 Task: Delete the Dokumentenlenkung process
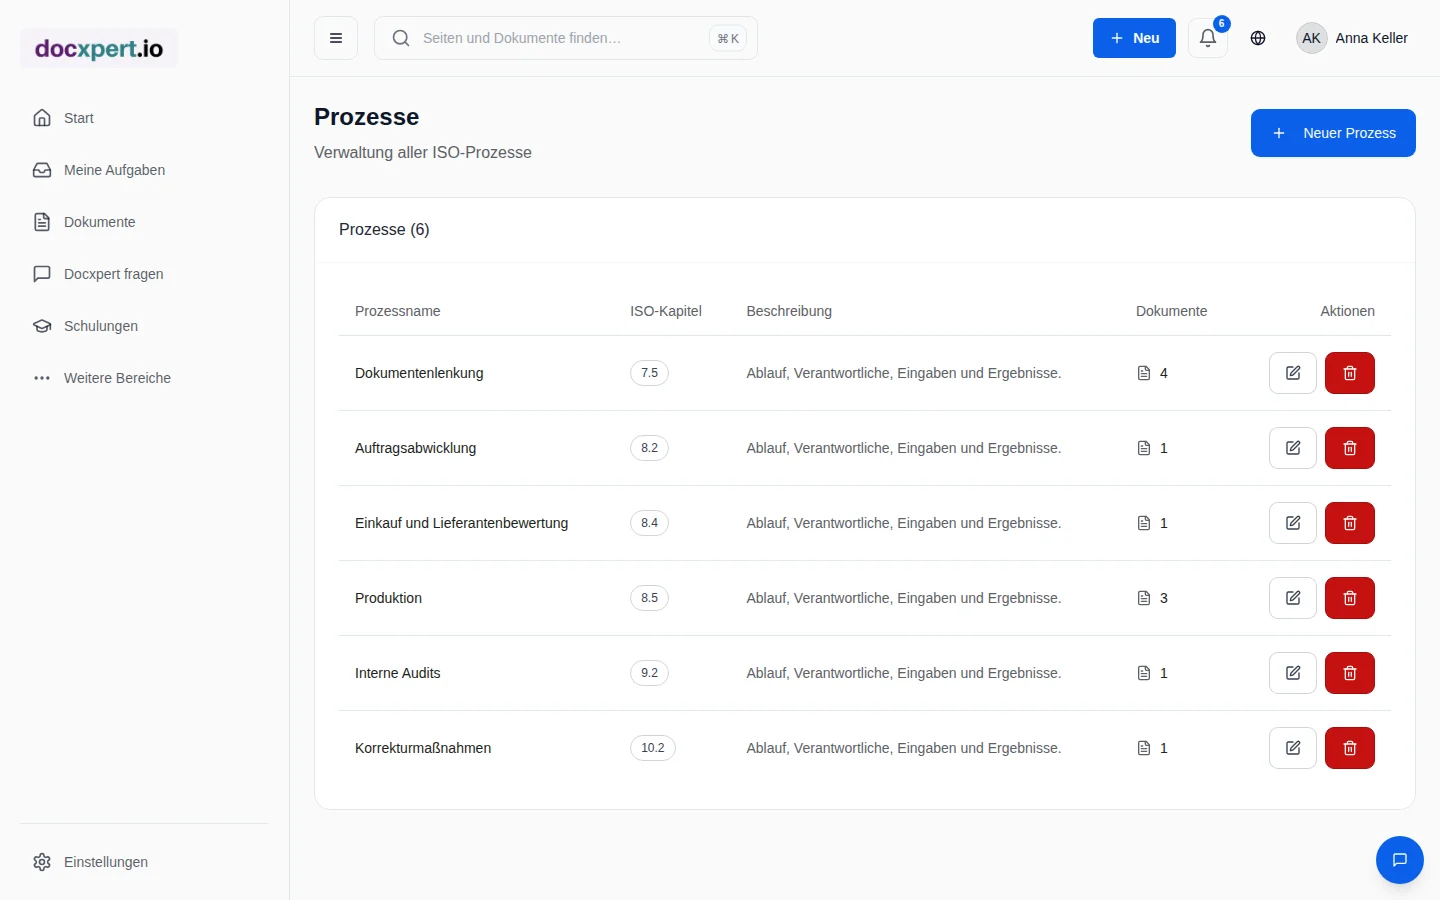point(1350,373)
